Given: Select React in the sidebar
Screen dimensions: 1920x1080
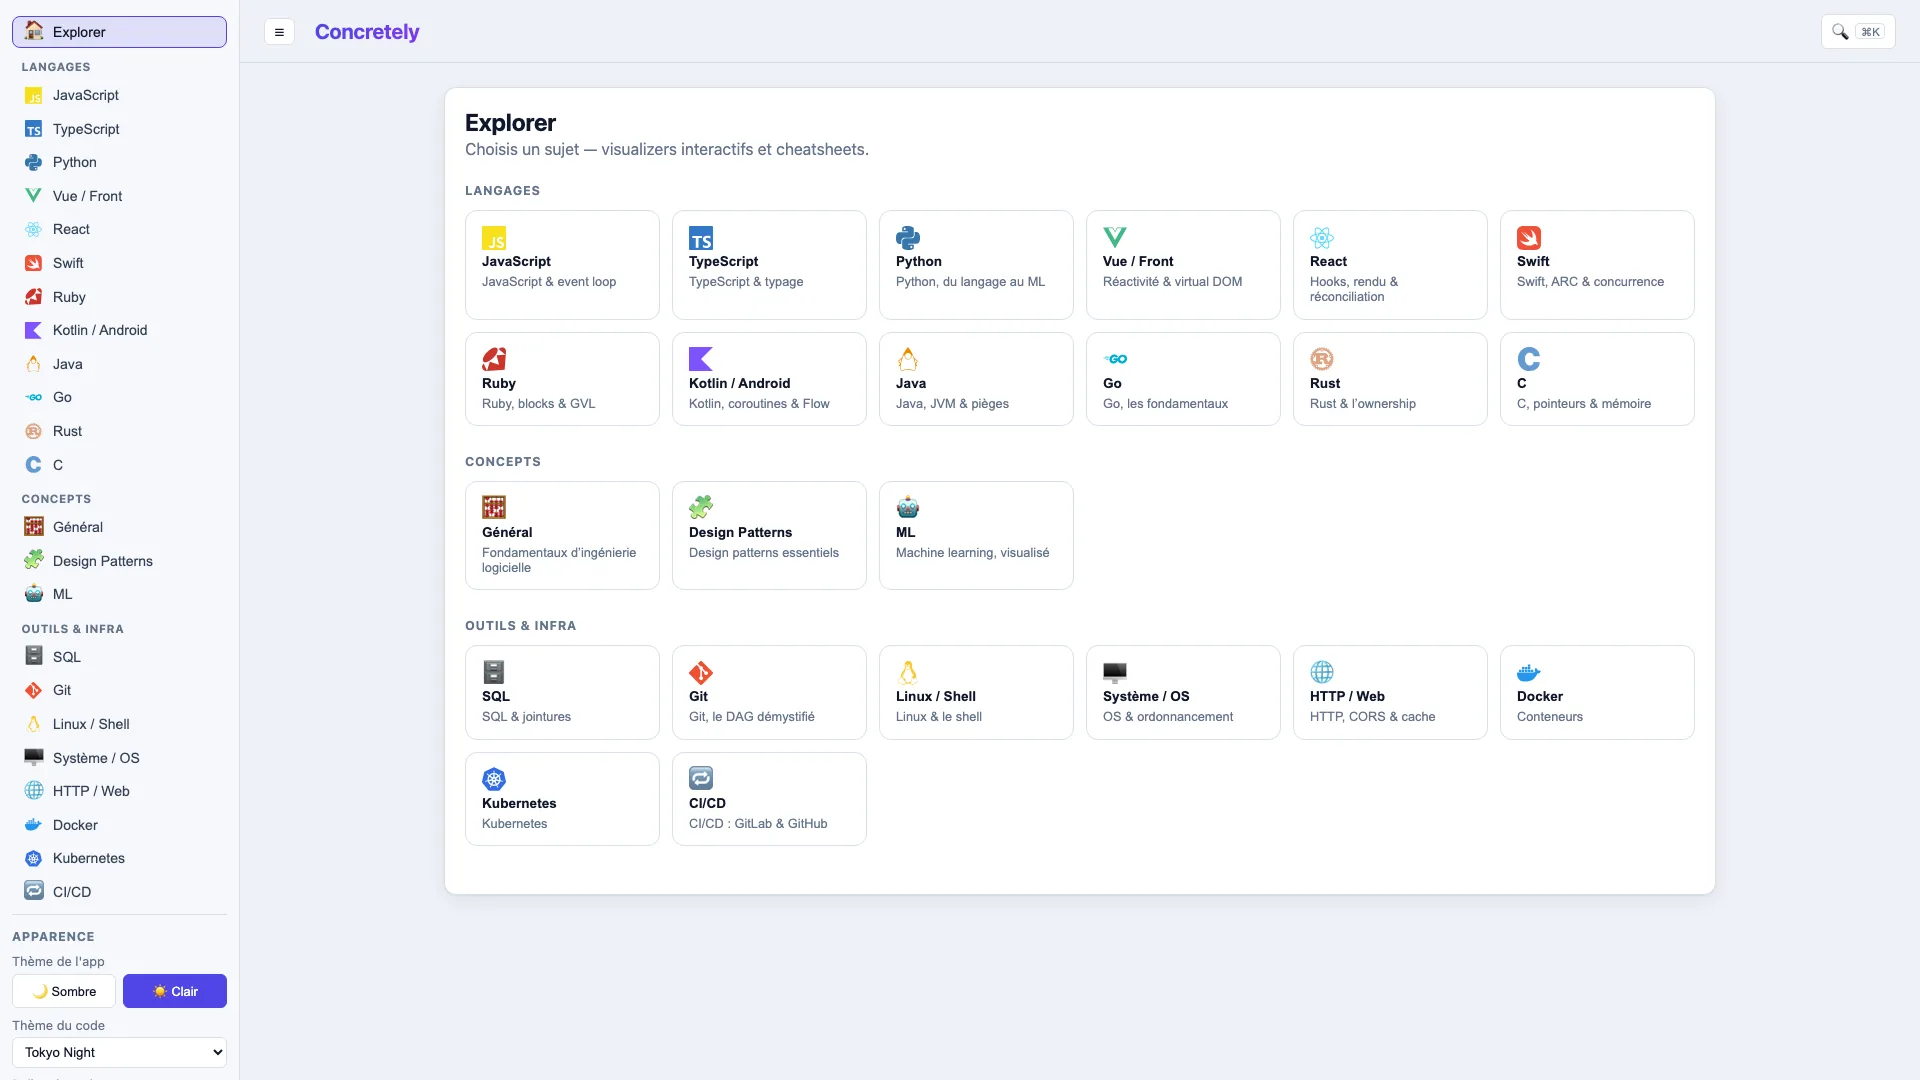Looking at the screenshot, I should (x=119, y=229).
